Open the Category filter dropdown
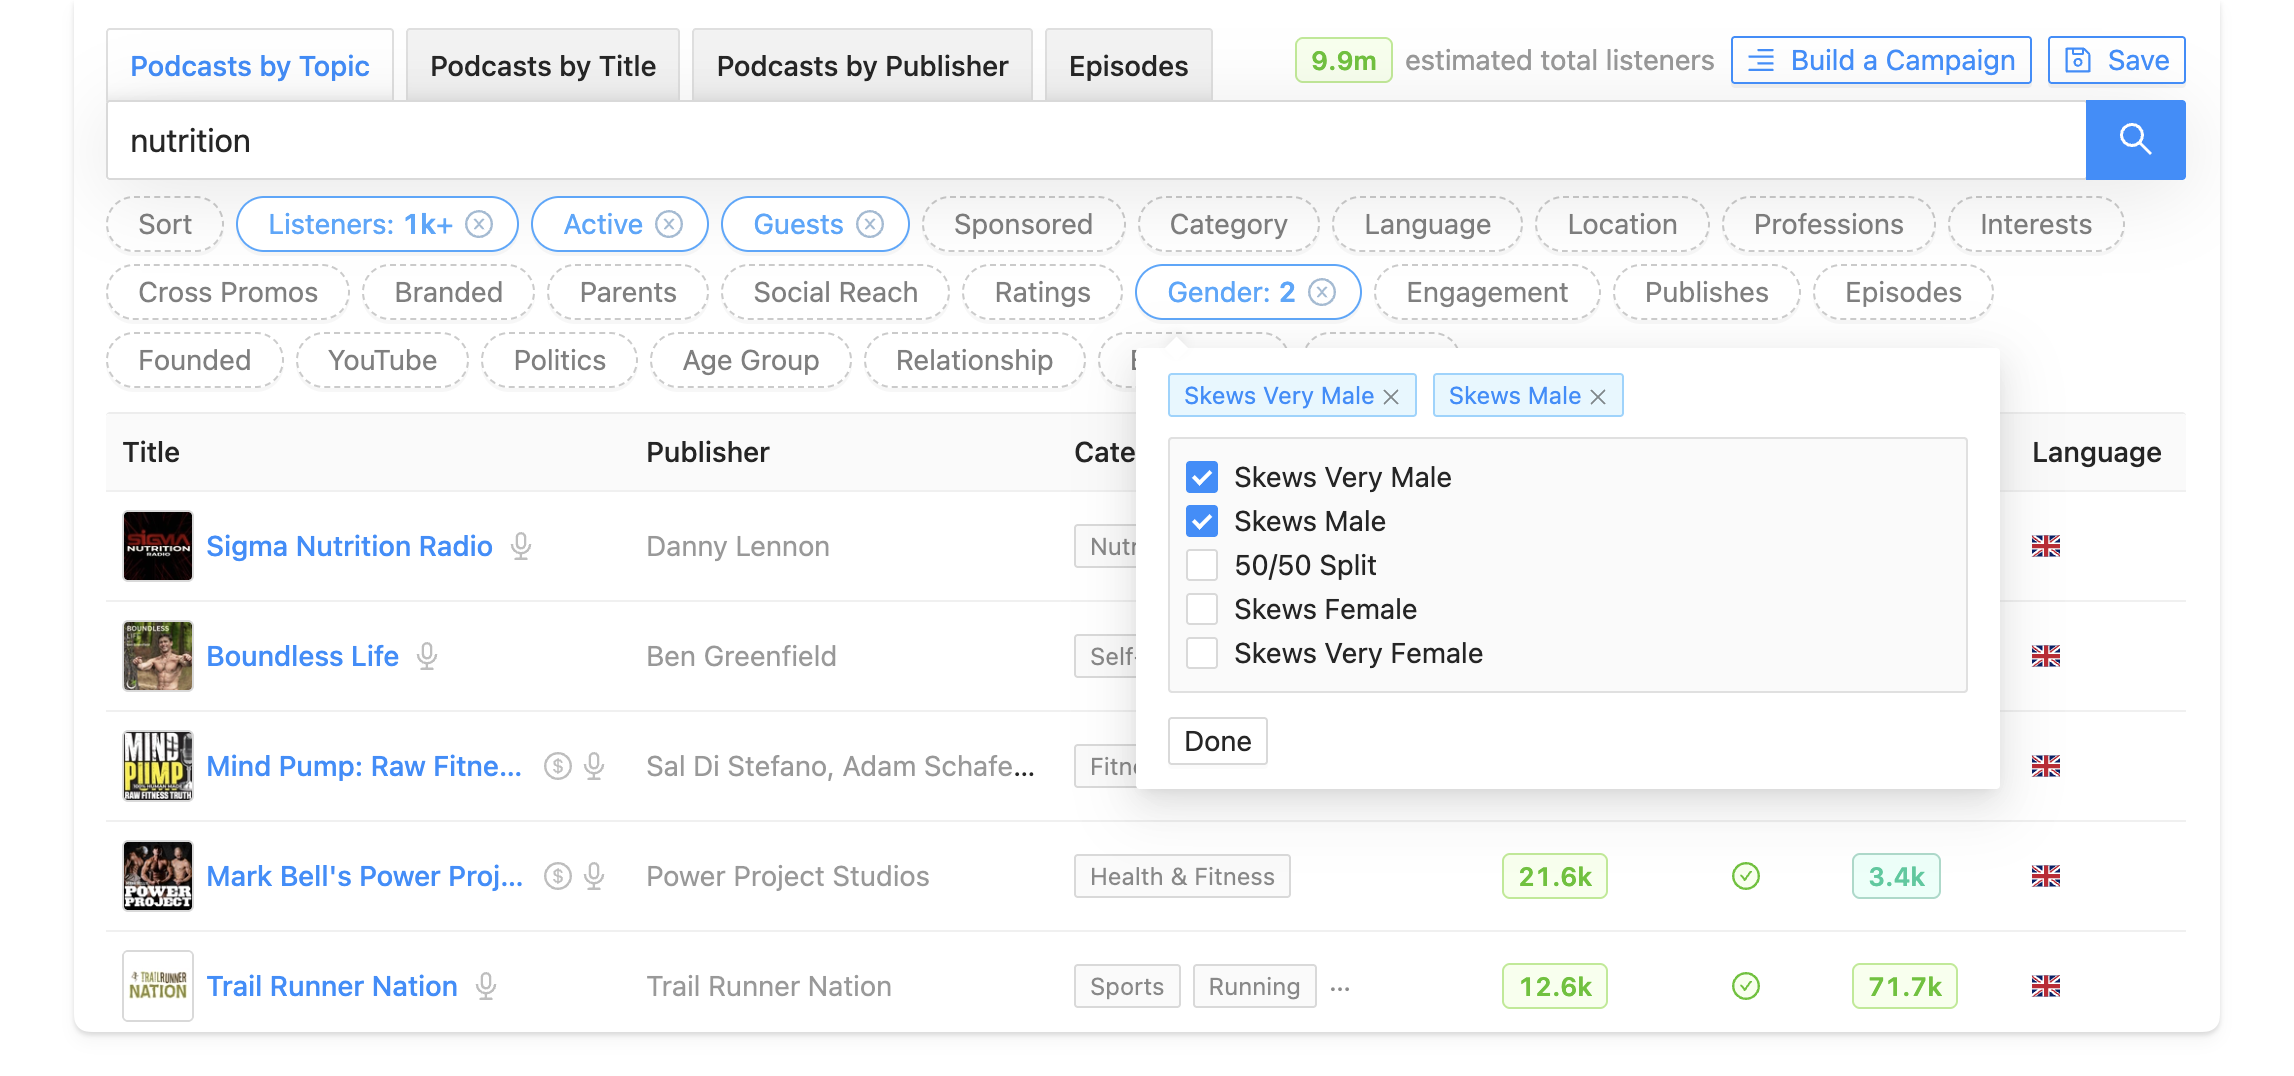 pyautogui.click(x=1228, y=224)
